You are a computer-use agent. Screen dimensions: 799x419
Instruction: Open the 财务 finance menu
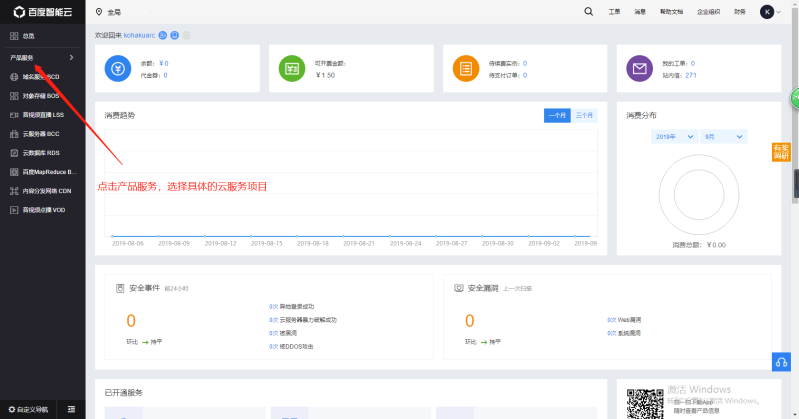[740, 12]
